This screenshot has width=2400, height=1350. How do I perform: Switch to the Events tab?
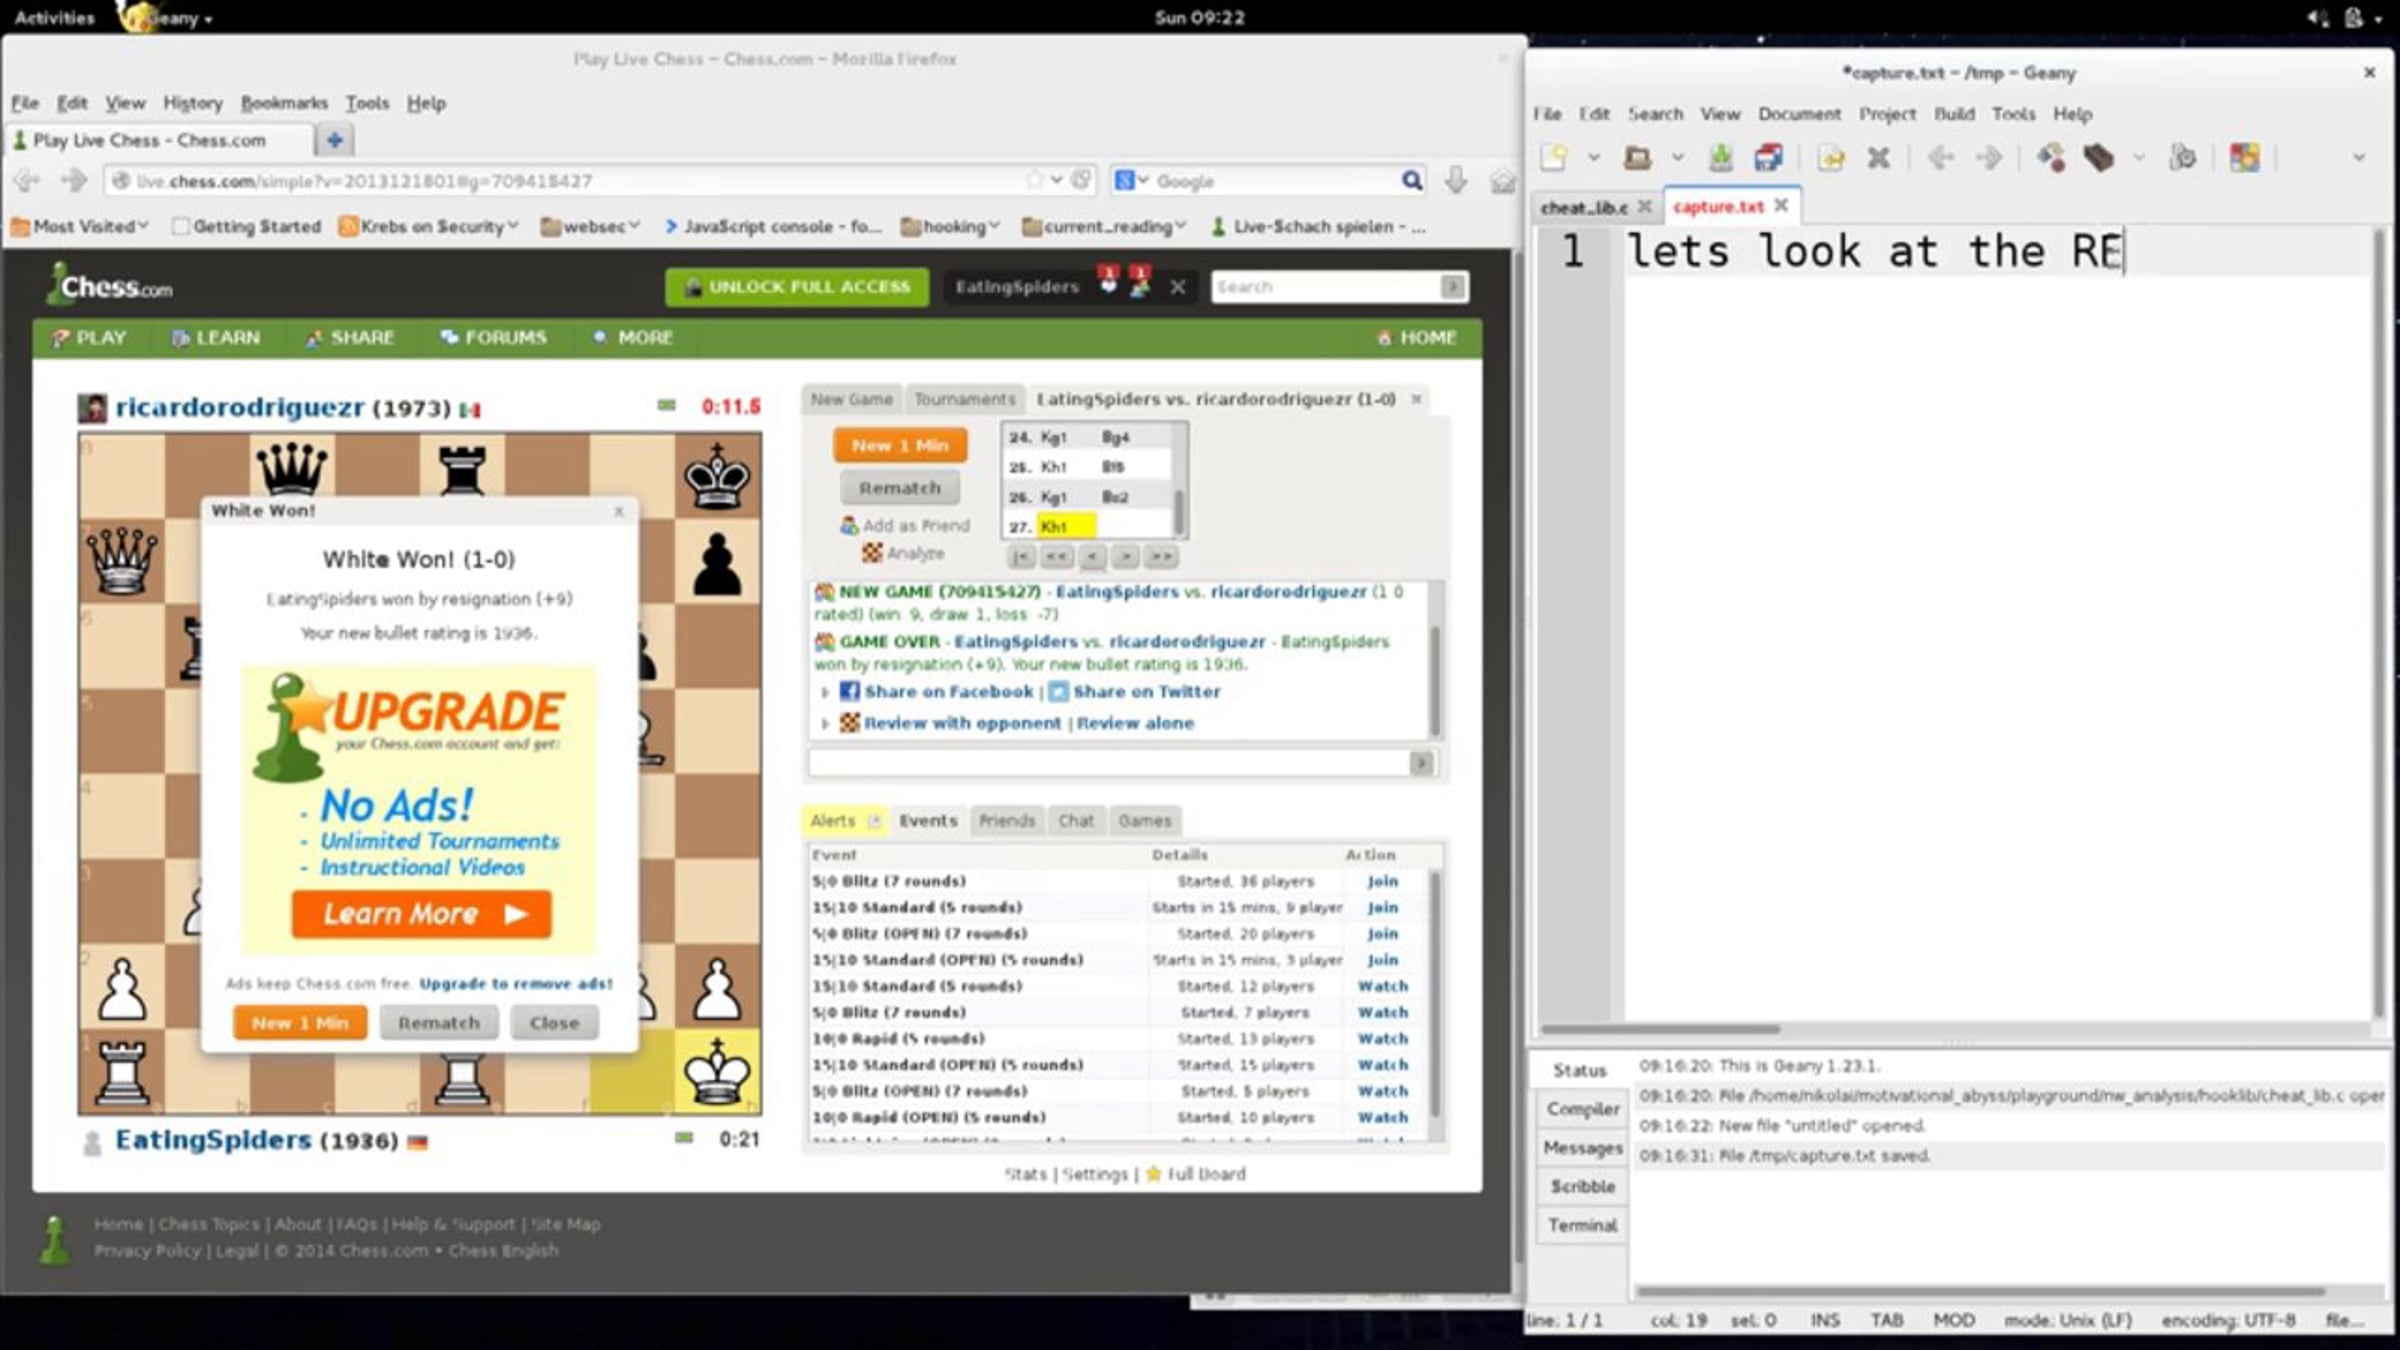coord(928,821)
